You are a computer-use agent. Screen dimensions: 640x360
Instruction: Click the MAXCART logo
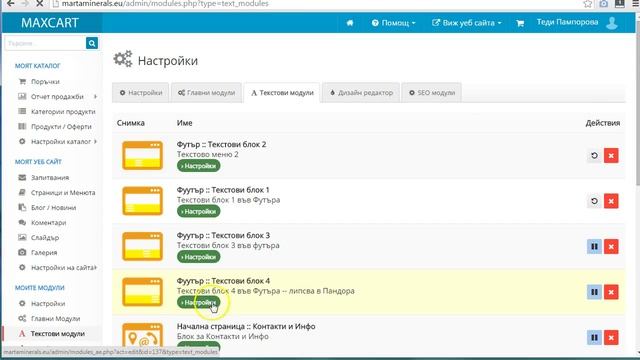(x=50, y=23)
